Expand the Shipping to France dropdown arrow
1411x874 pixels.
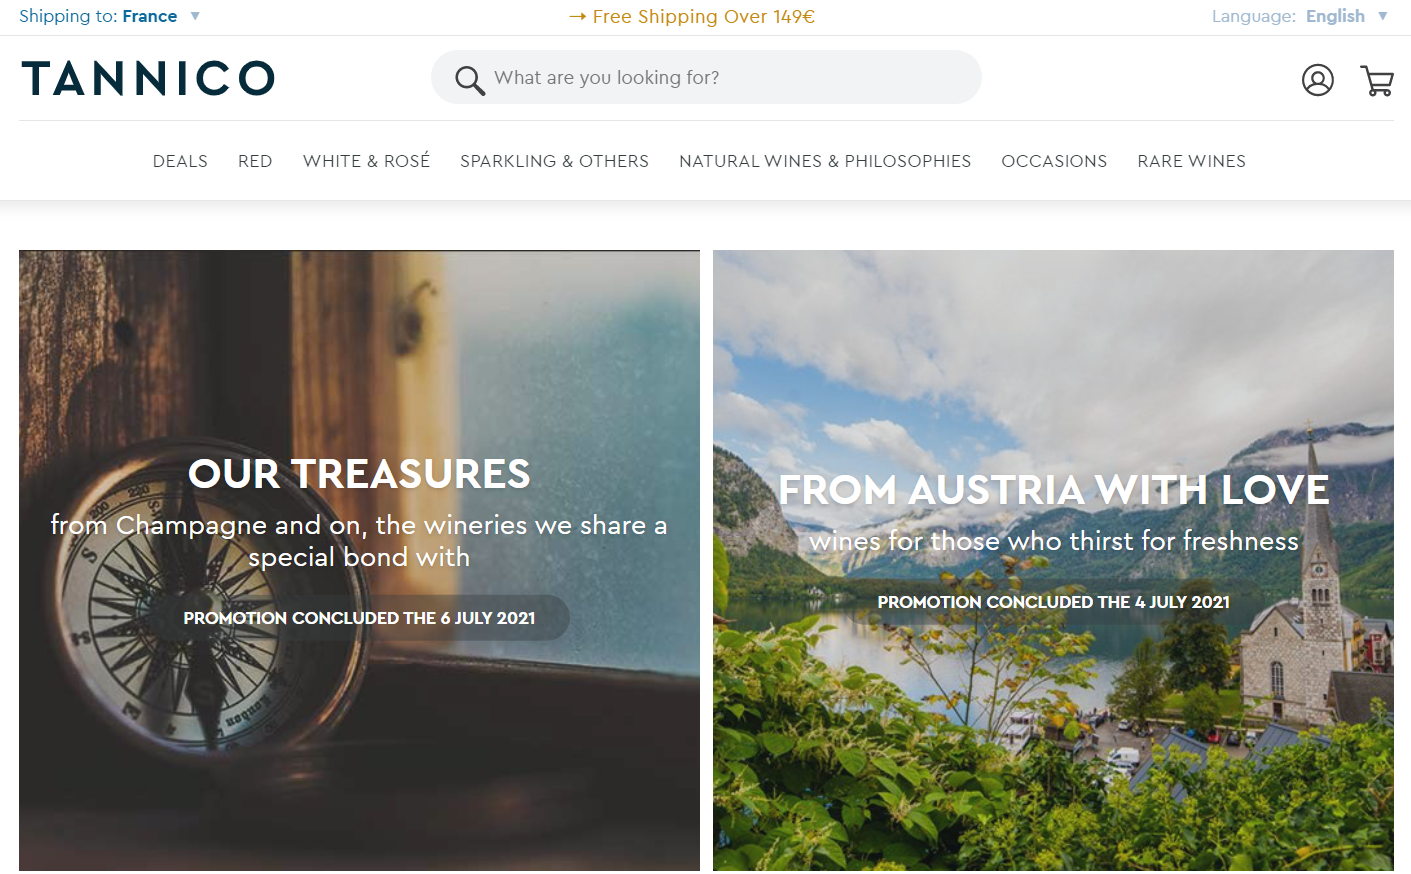pos(195,16)
